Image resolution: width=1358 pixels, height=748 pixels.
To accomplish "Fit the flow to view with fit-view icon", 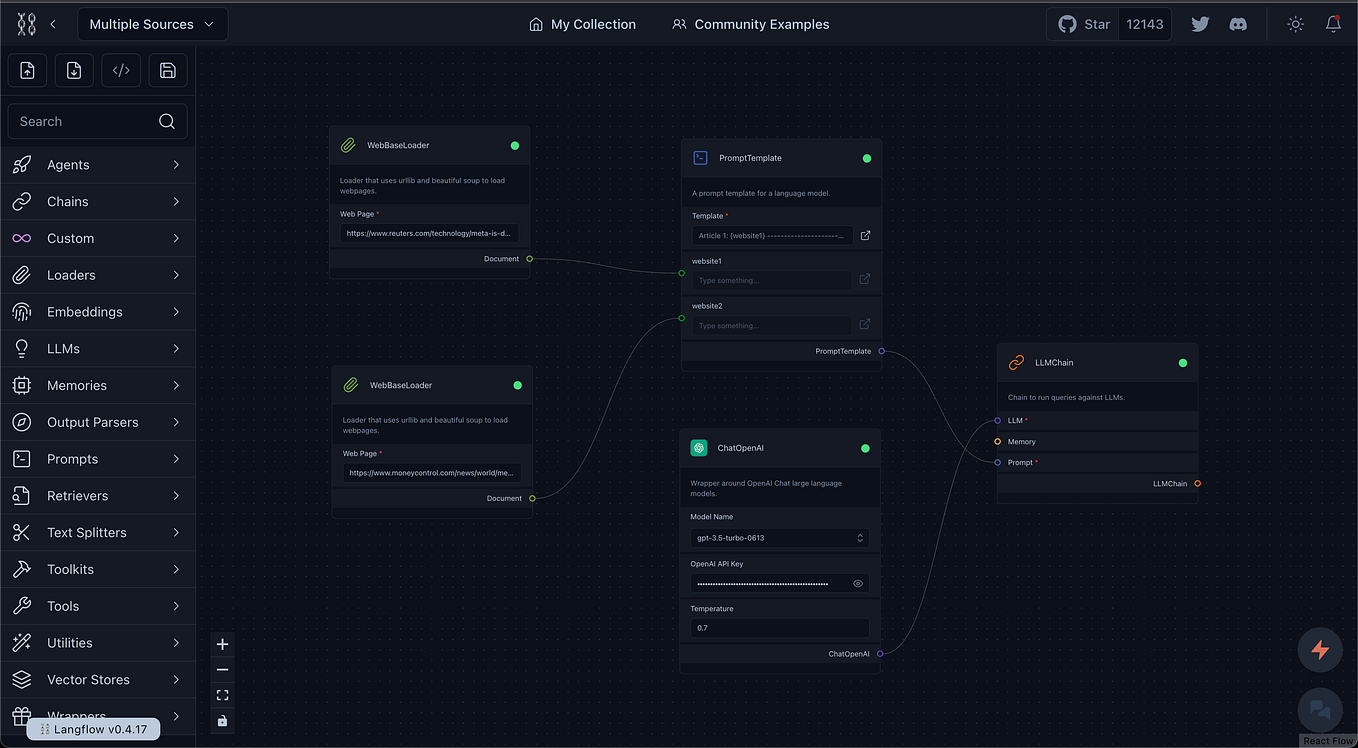I will pos(222,694).
